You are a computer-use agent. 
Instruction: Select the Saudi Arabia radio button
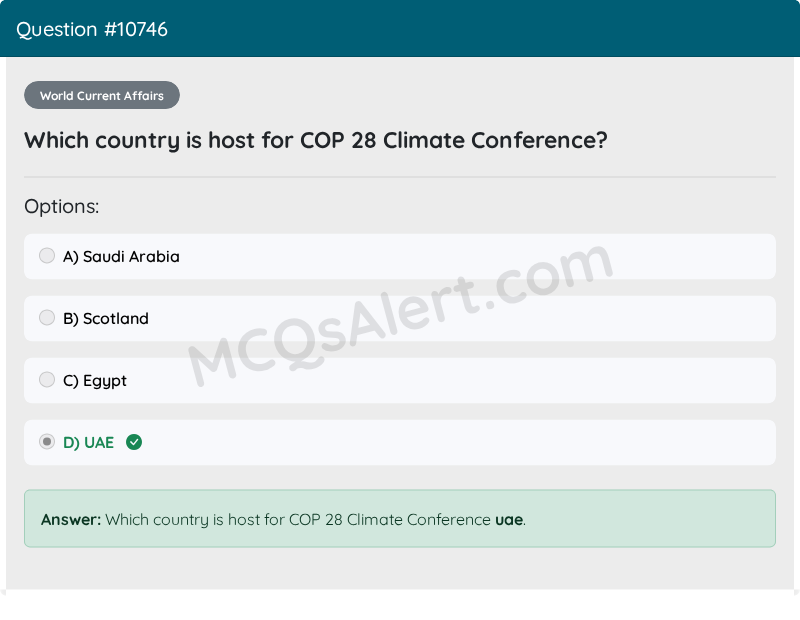pos(47,256)
